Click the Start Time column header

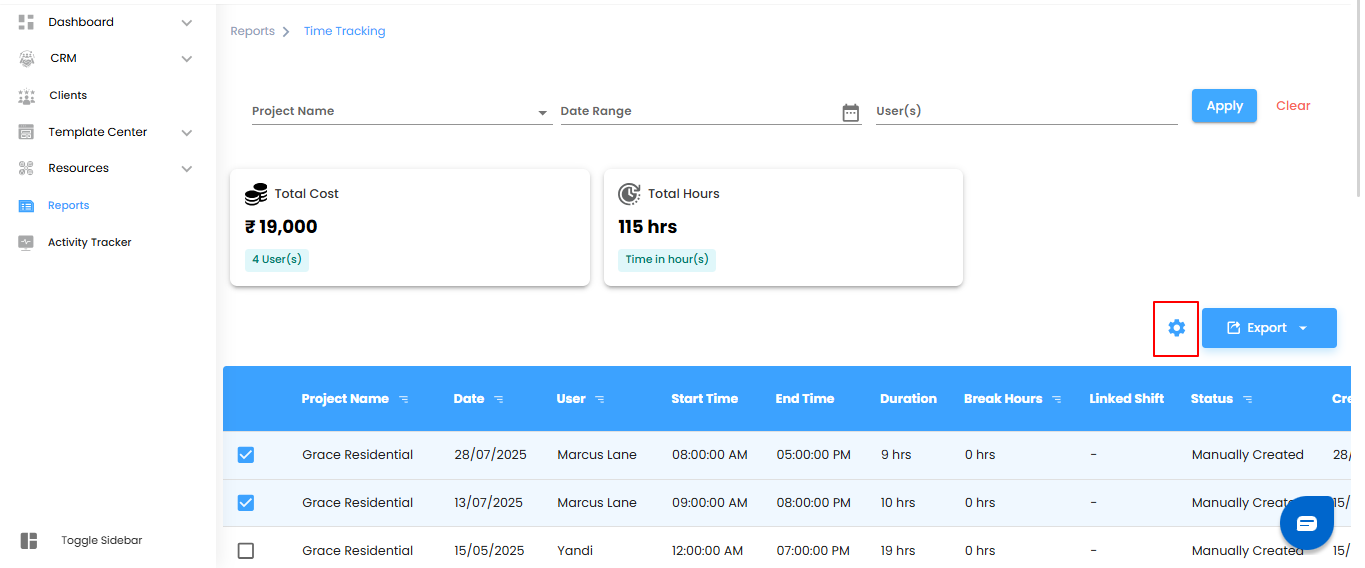click(x=705, y=399)
